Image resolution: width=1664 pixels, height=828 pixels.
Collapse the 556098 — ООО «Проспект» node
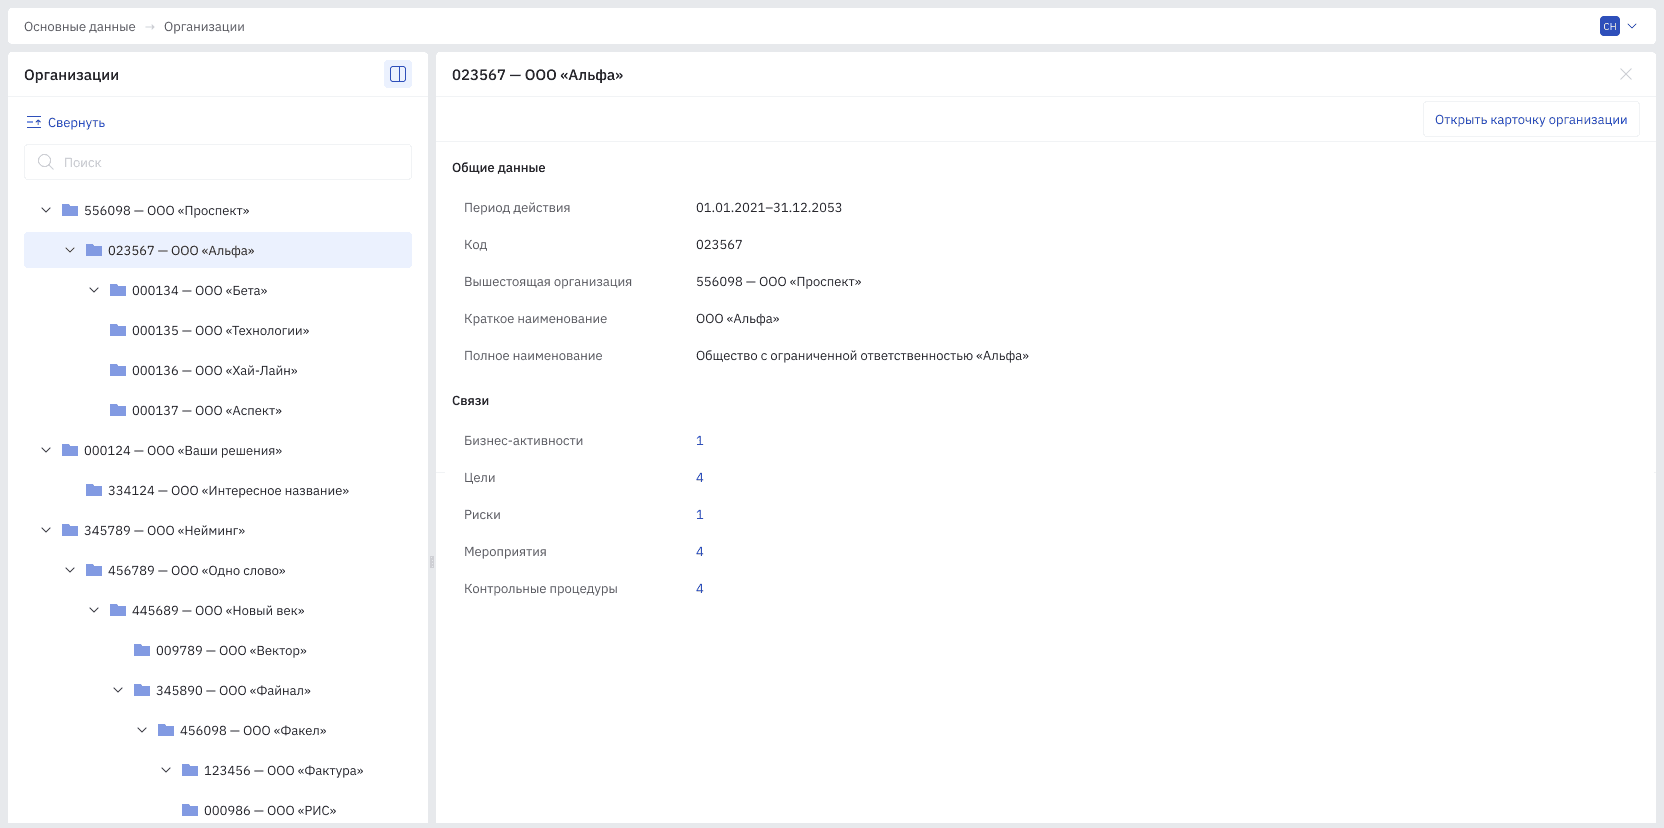coord(46,210)
